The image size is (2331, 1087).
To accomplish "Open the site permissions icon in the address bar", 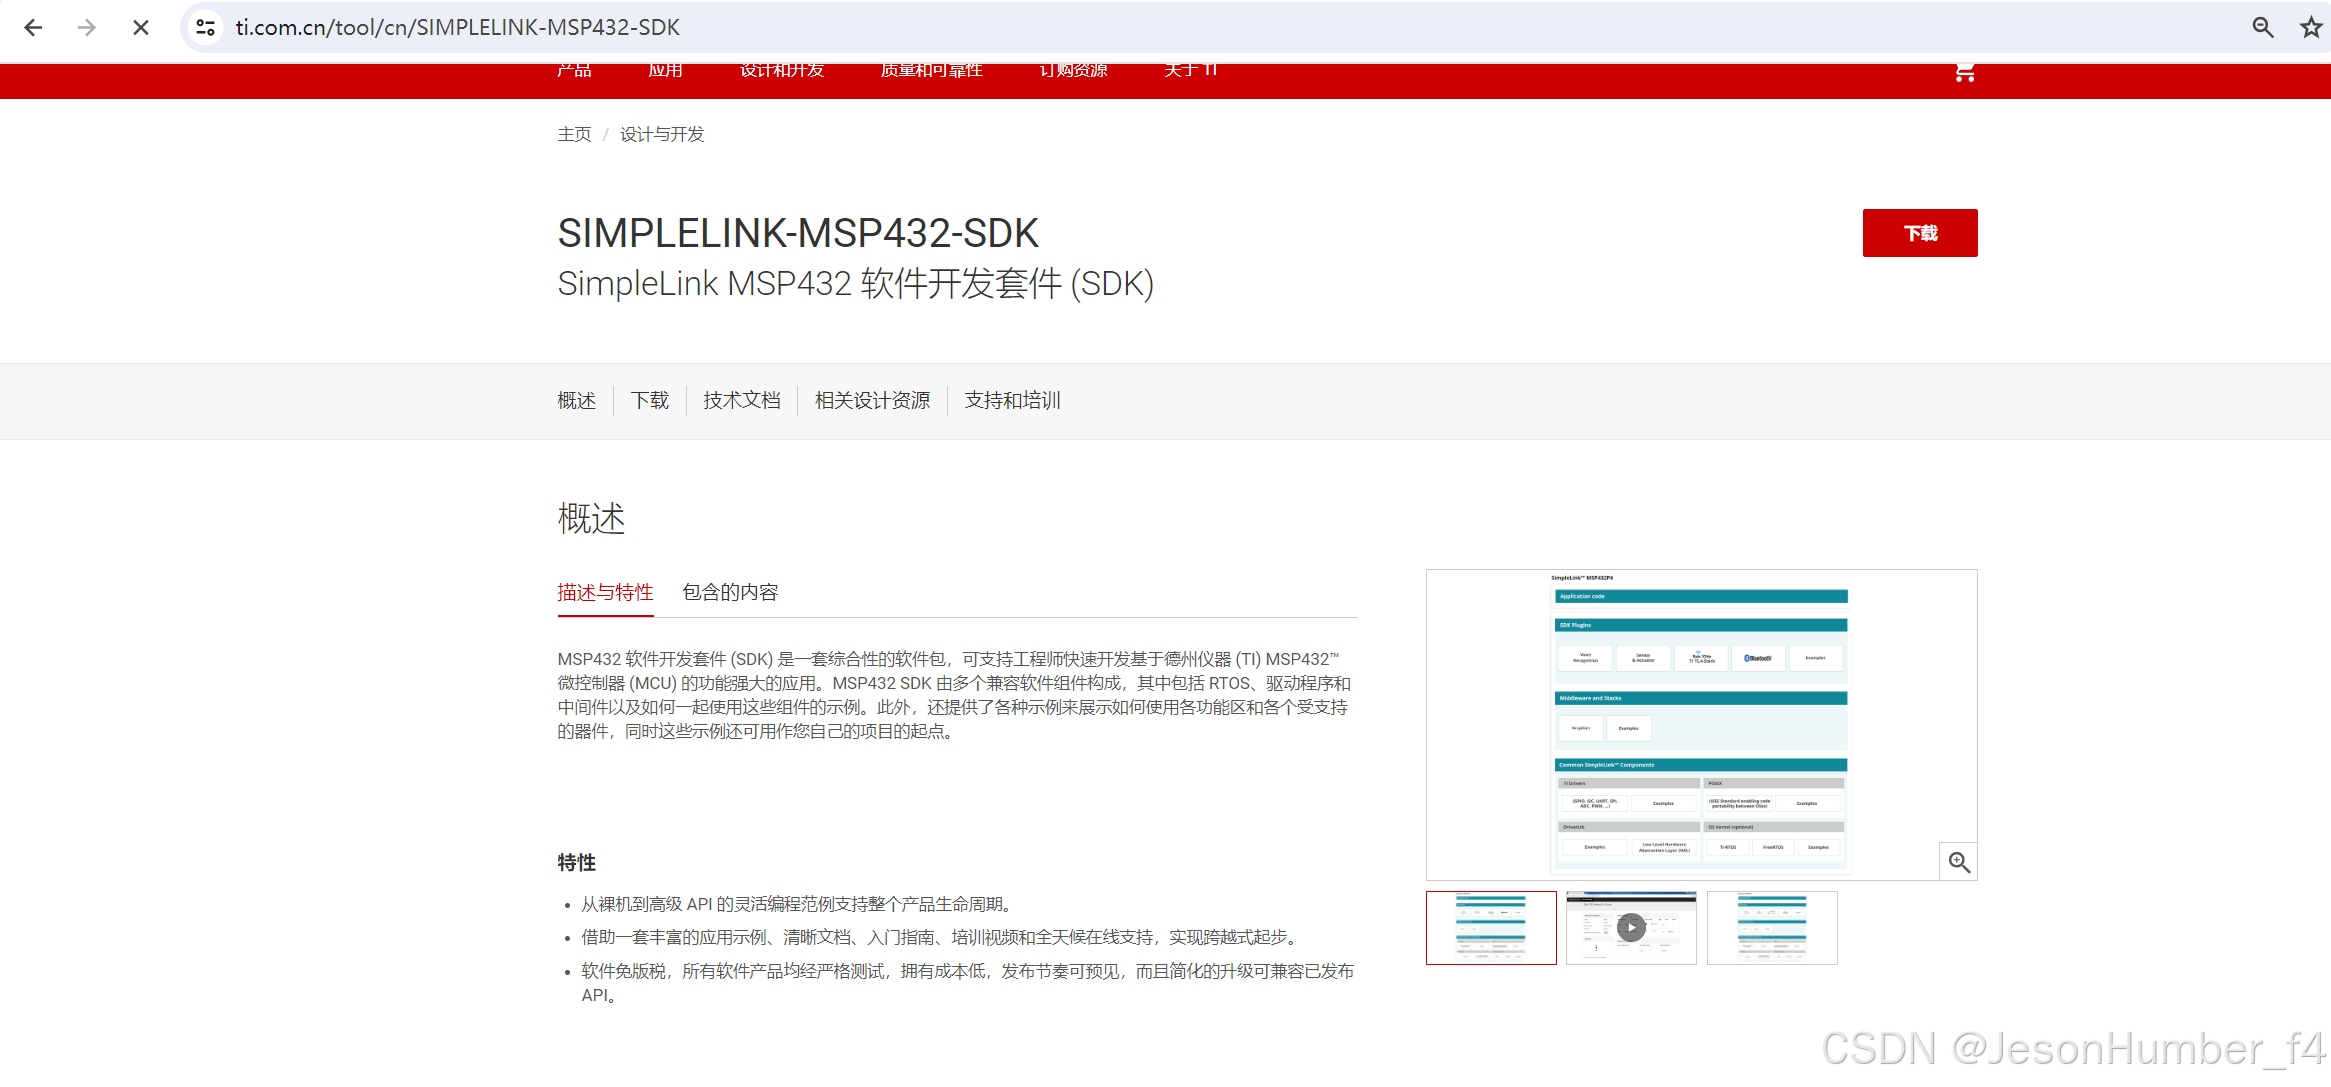I will pos(204,27).
